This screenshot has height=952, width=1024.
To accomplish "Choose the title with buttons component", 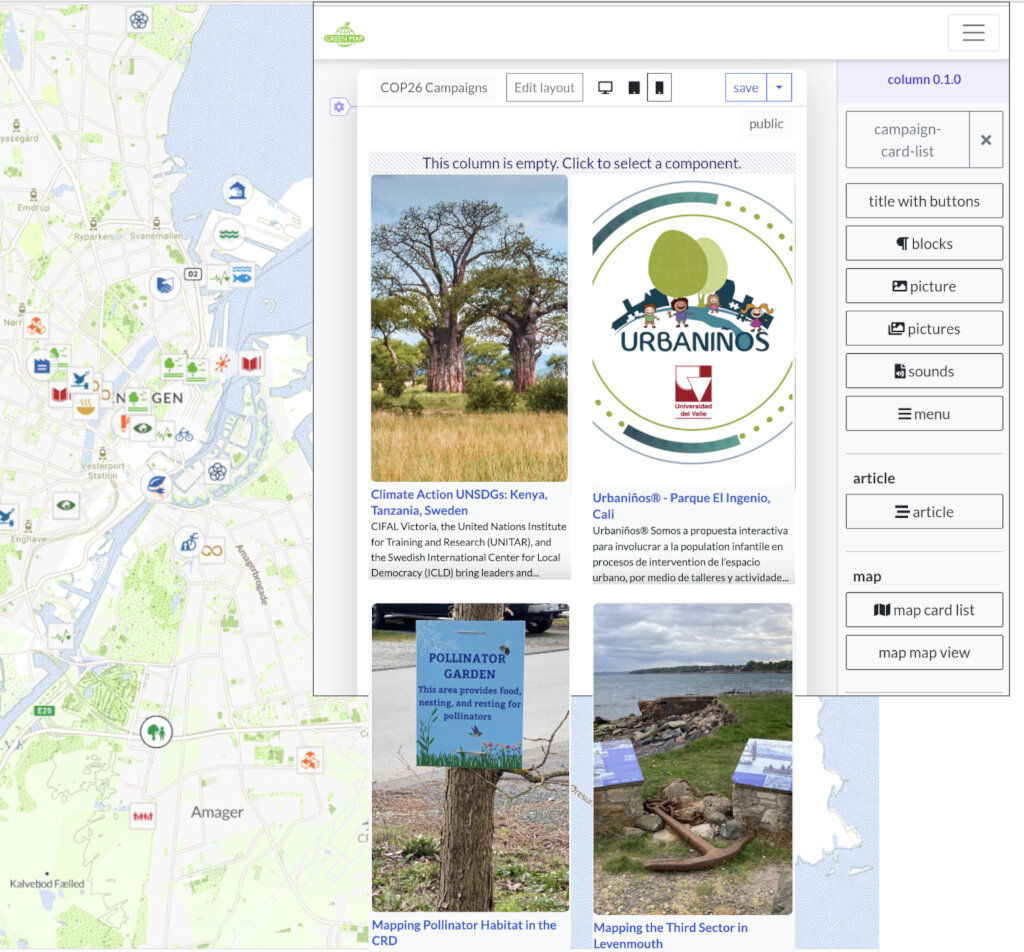I will point(924,201).
